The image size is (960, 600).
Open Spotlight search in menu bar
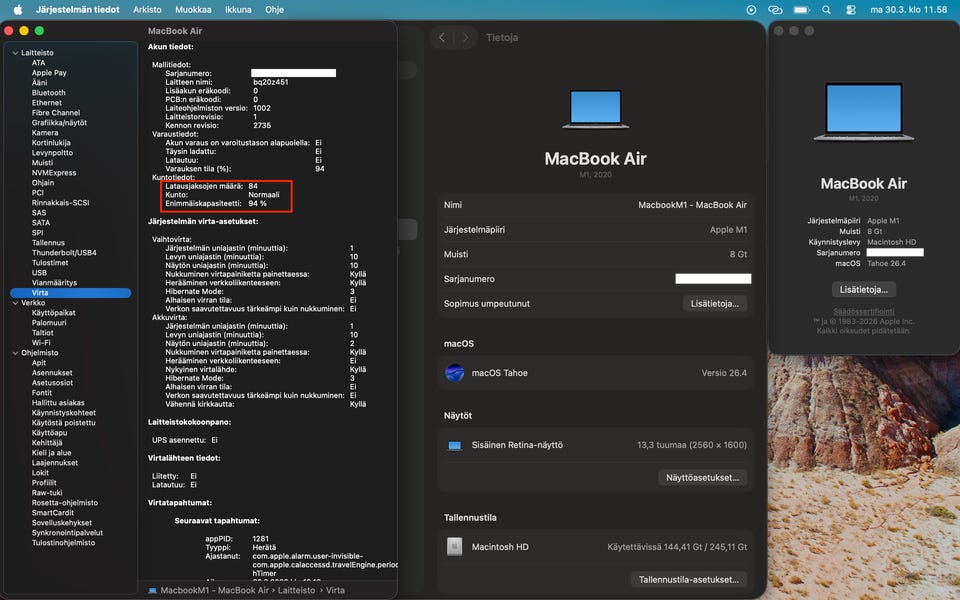[827, 10]
